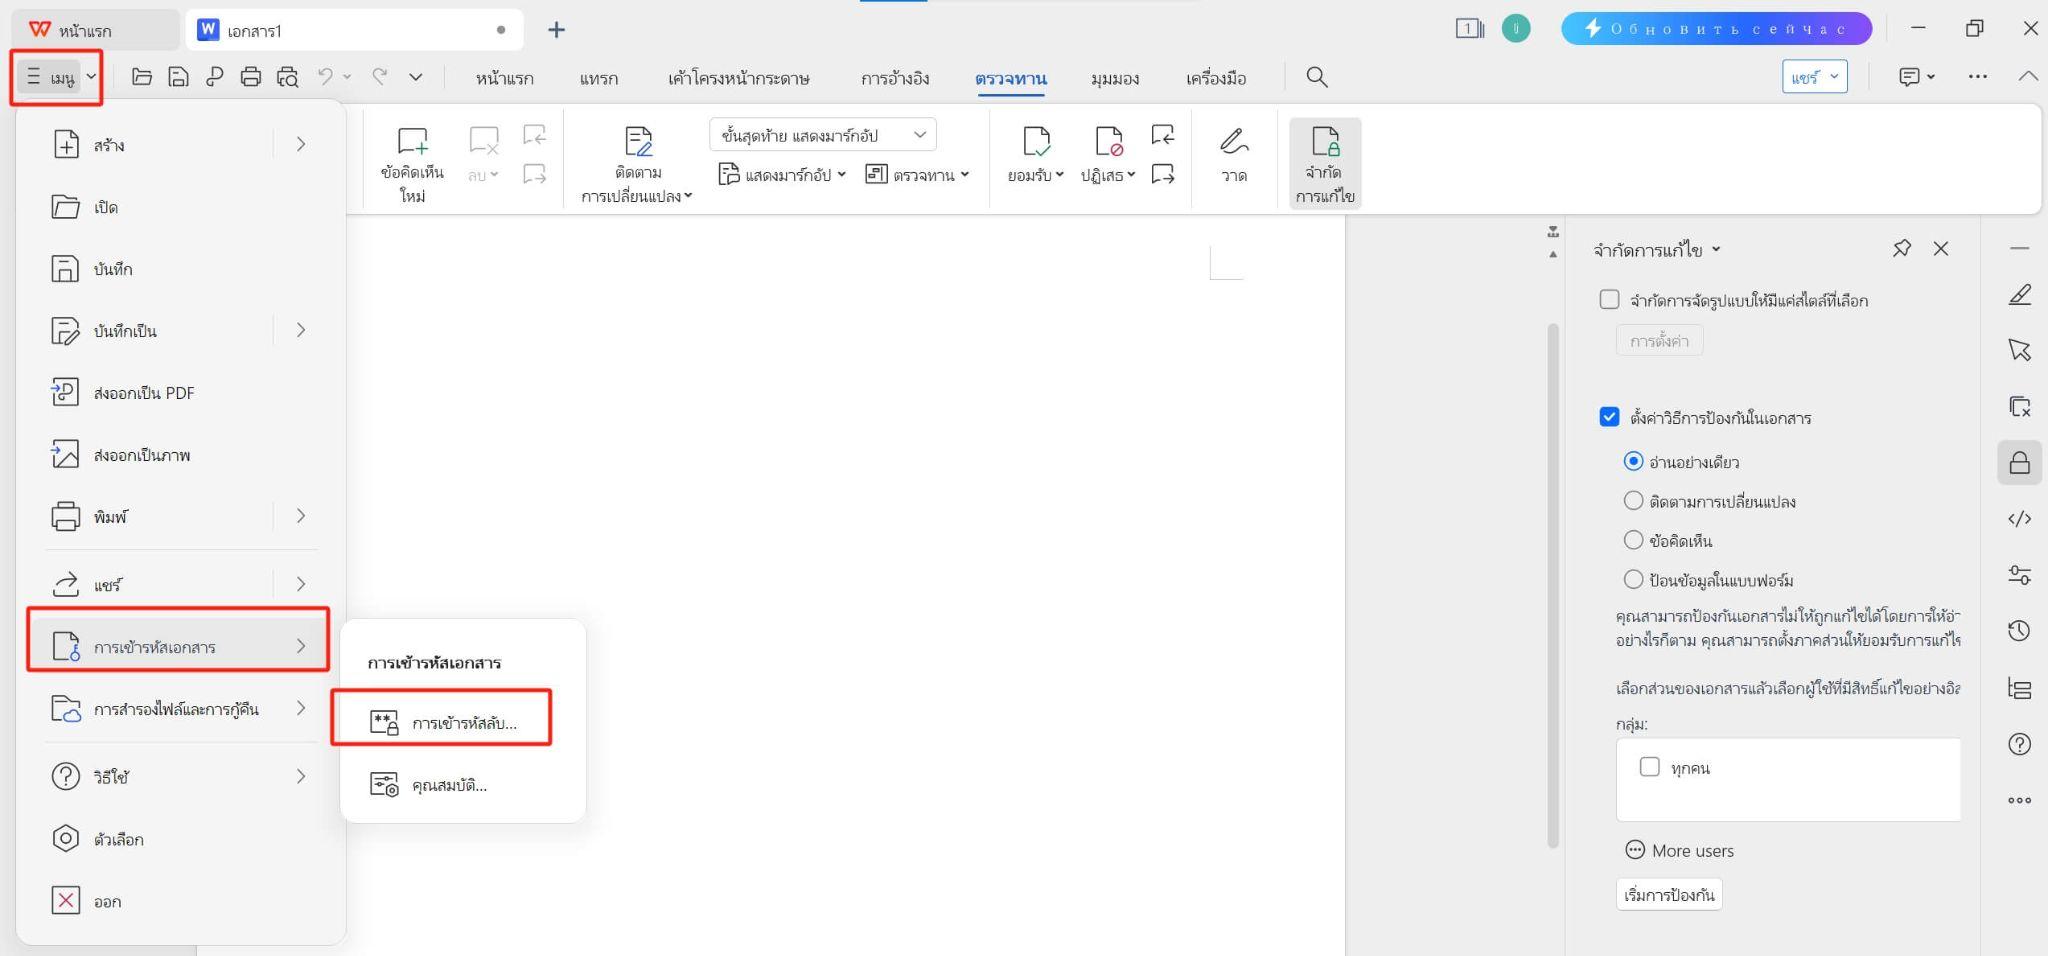The image size is (2048, 956).
Task: Open the history clock icon in right sidebar
Action: tap(2019, 631)
